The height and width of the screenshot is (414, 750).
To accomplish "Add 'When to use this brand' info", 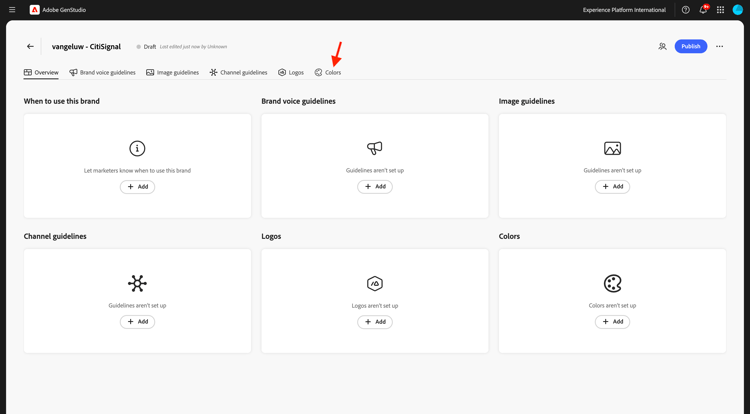I will click(x=137, y=187).
